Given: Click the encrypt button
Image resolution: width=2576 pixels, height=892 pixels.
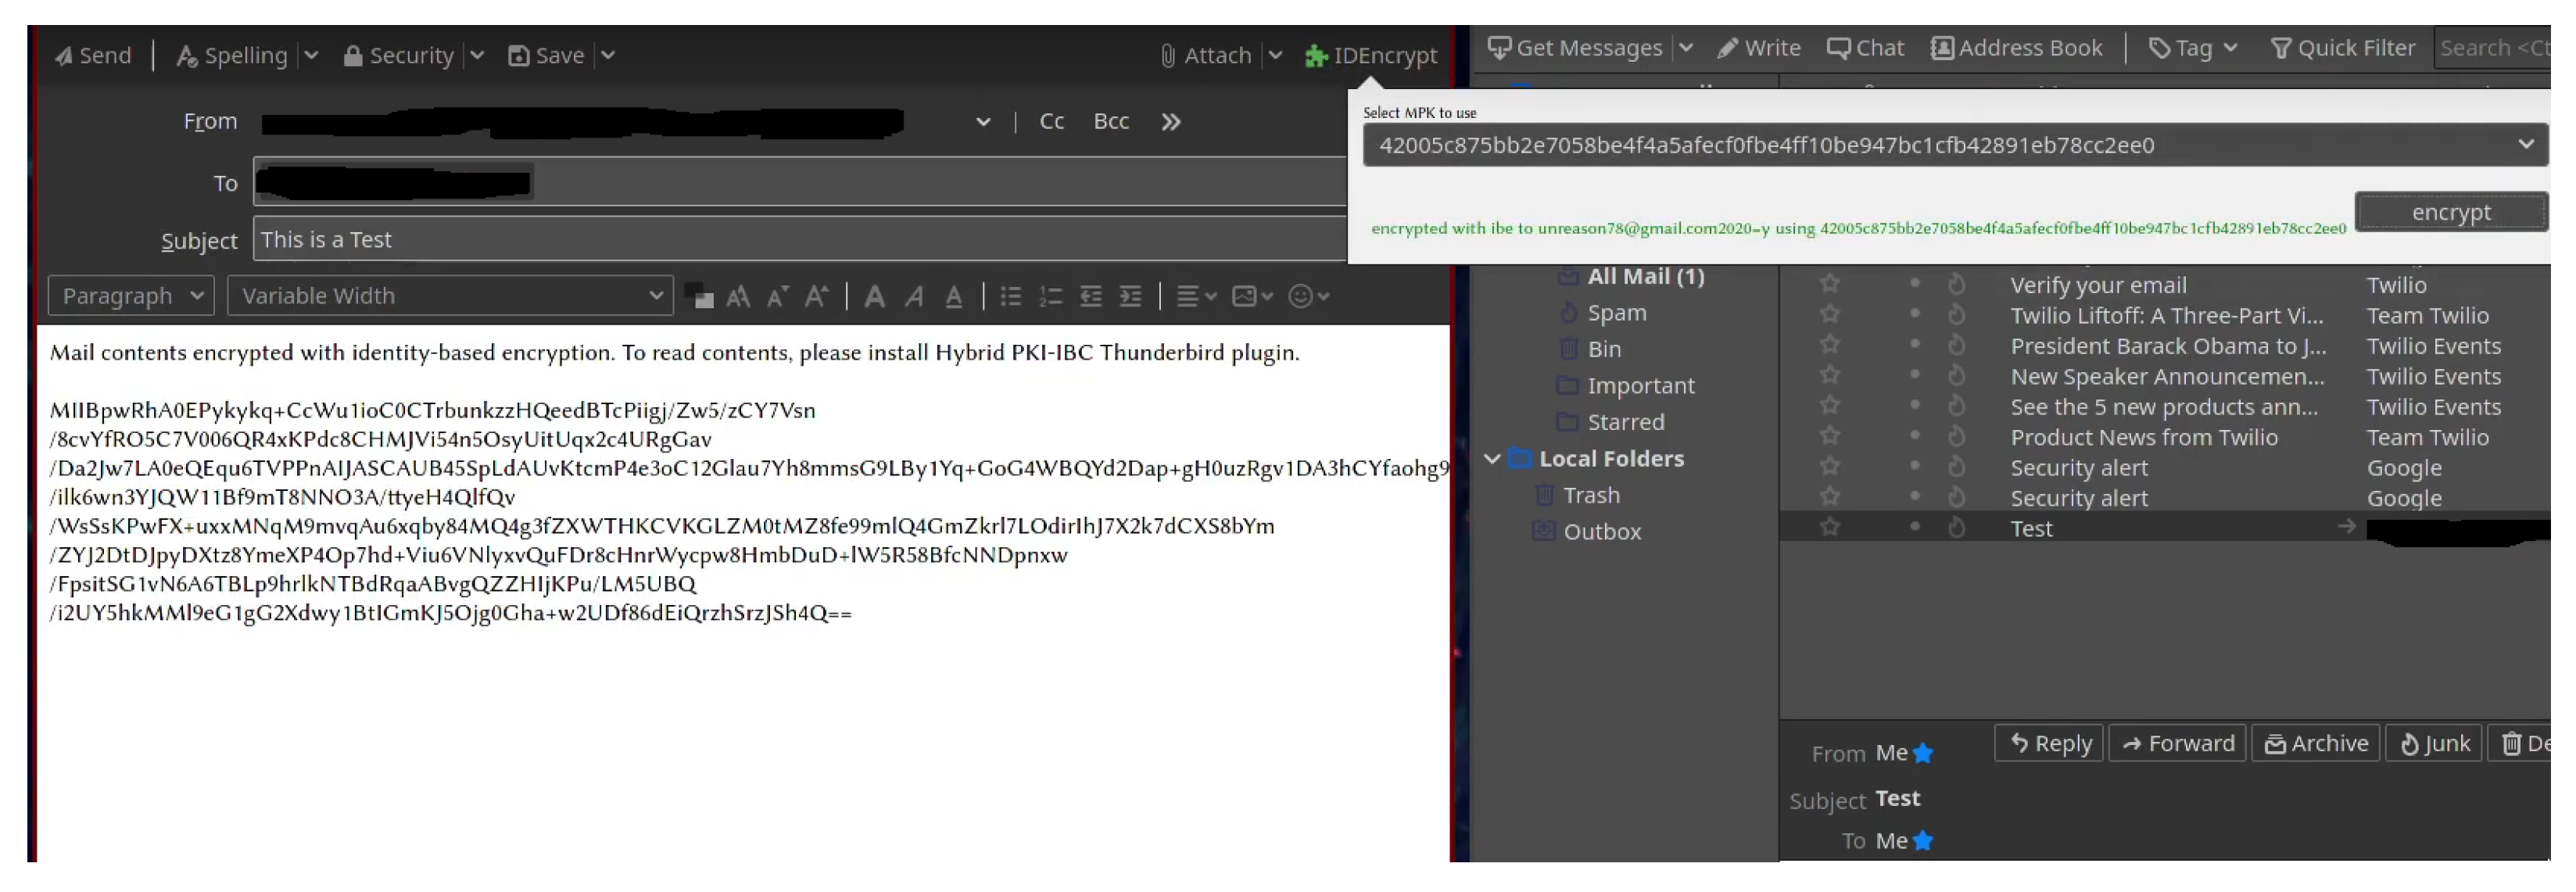Looking at the screenshot, I should point(2450,213).
